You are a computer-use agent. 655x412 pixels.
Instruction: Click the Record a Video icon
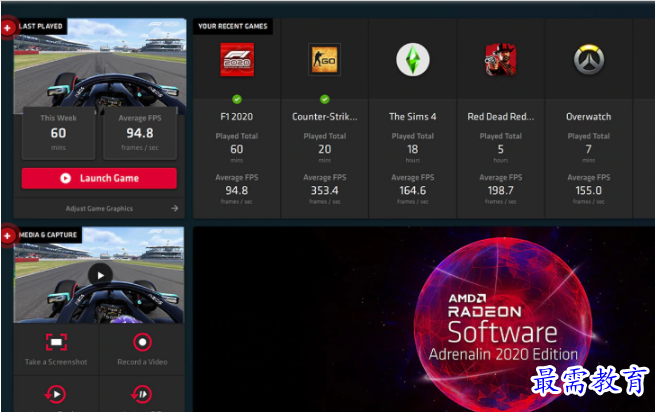142,342
